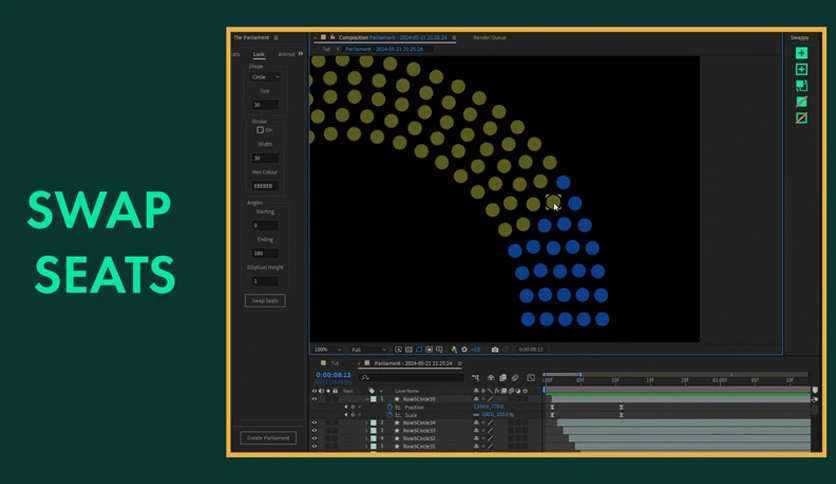The width and height of the screenshot is (836, 484).
Task: Click the show channel color icon
Action: pos(454,350)
